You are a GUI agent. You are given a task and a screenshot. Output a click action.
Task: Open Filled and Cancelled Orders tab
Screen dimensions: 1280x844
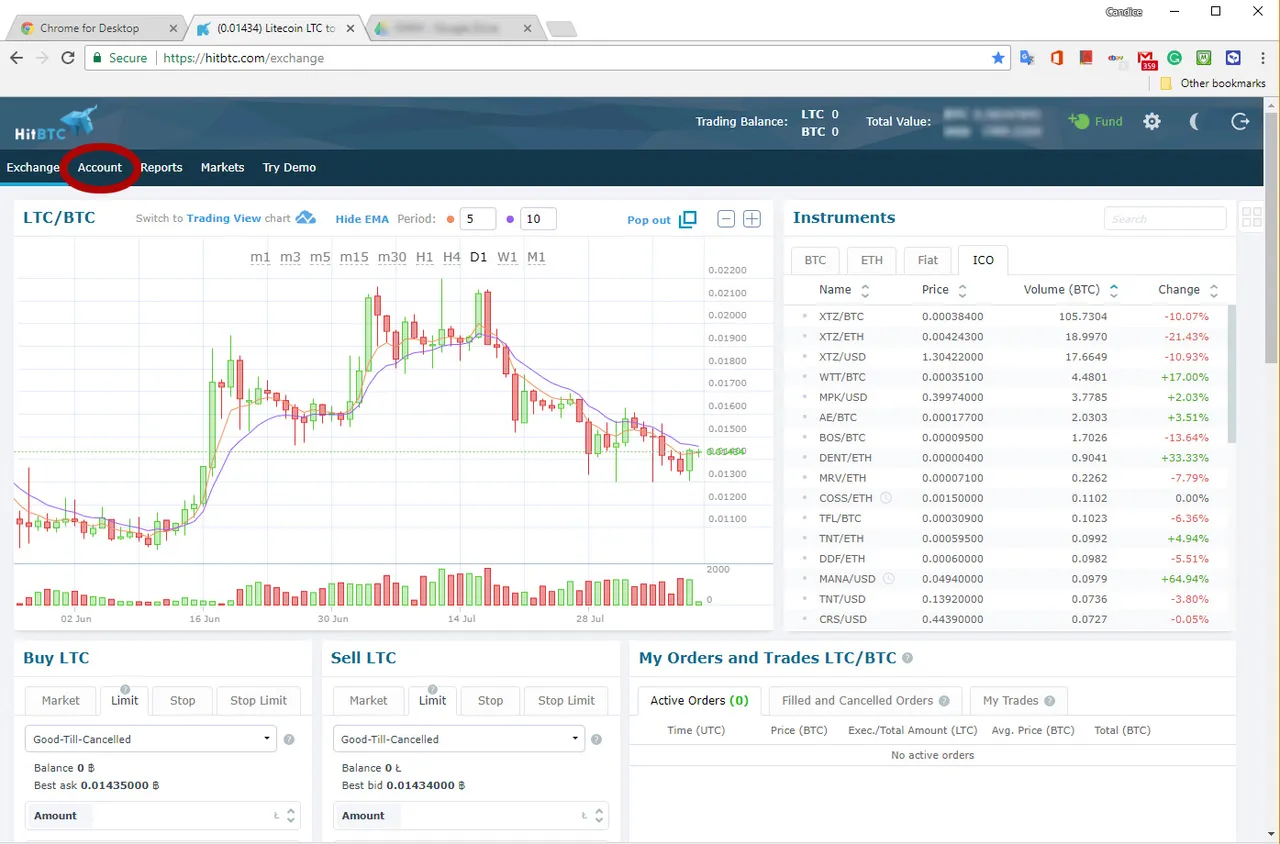866,701
